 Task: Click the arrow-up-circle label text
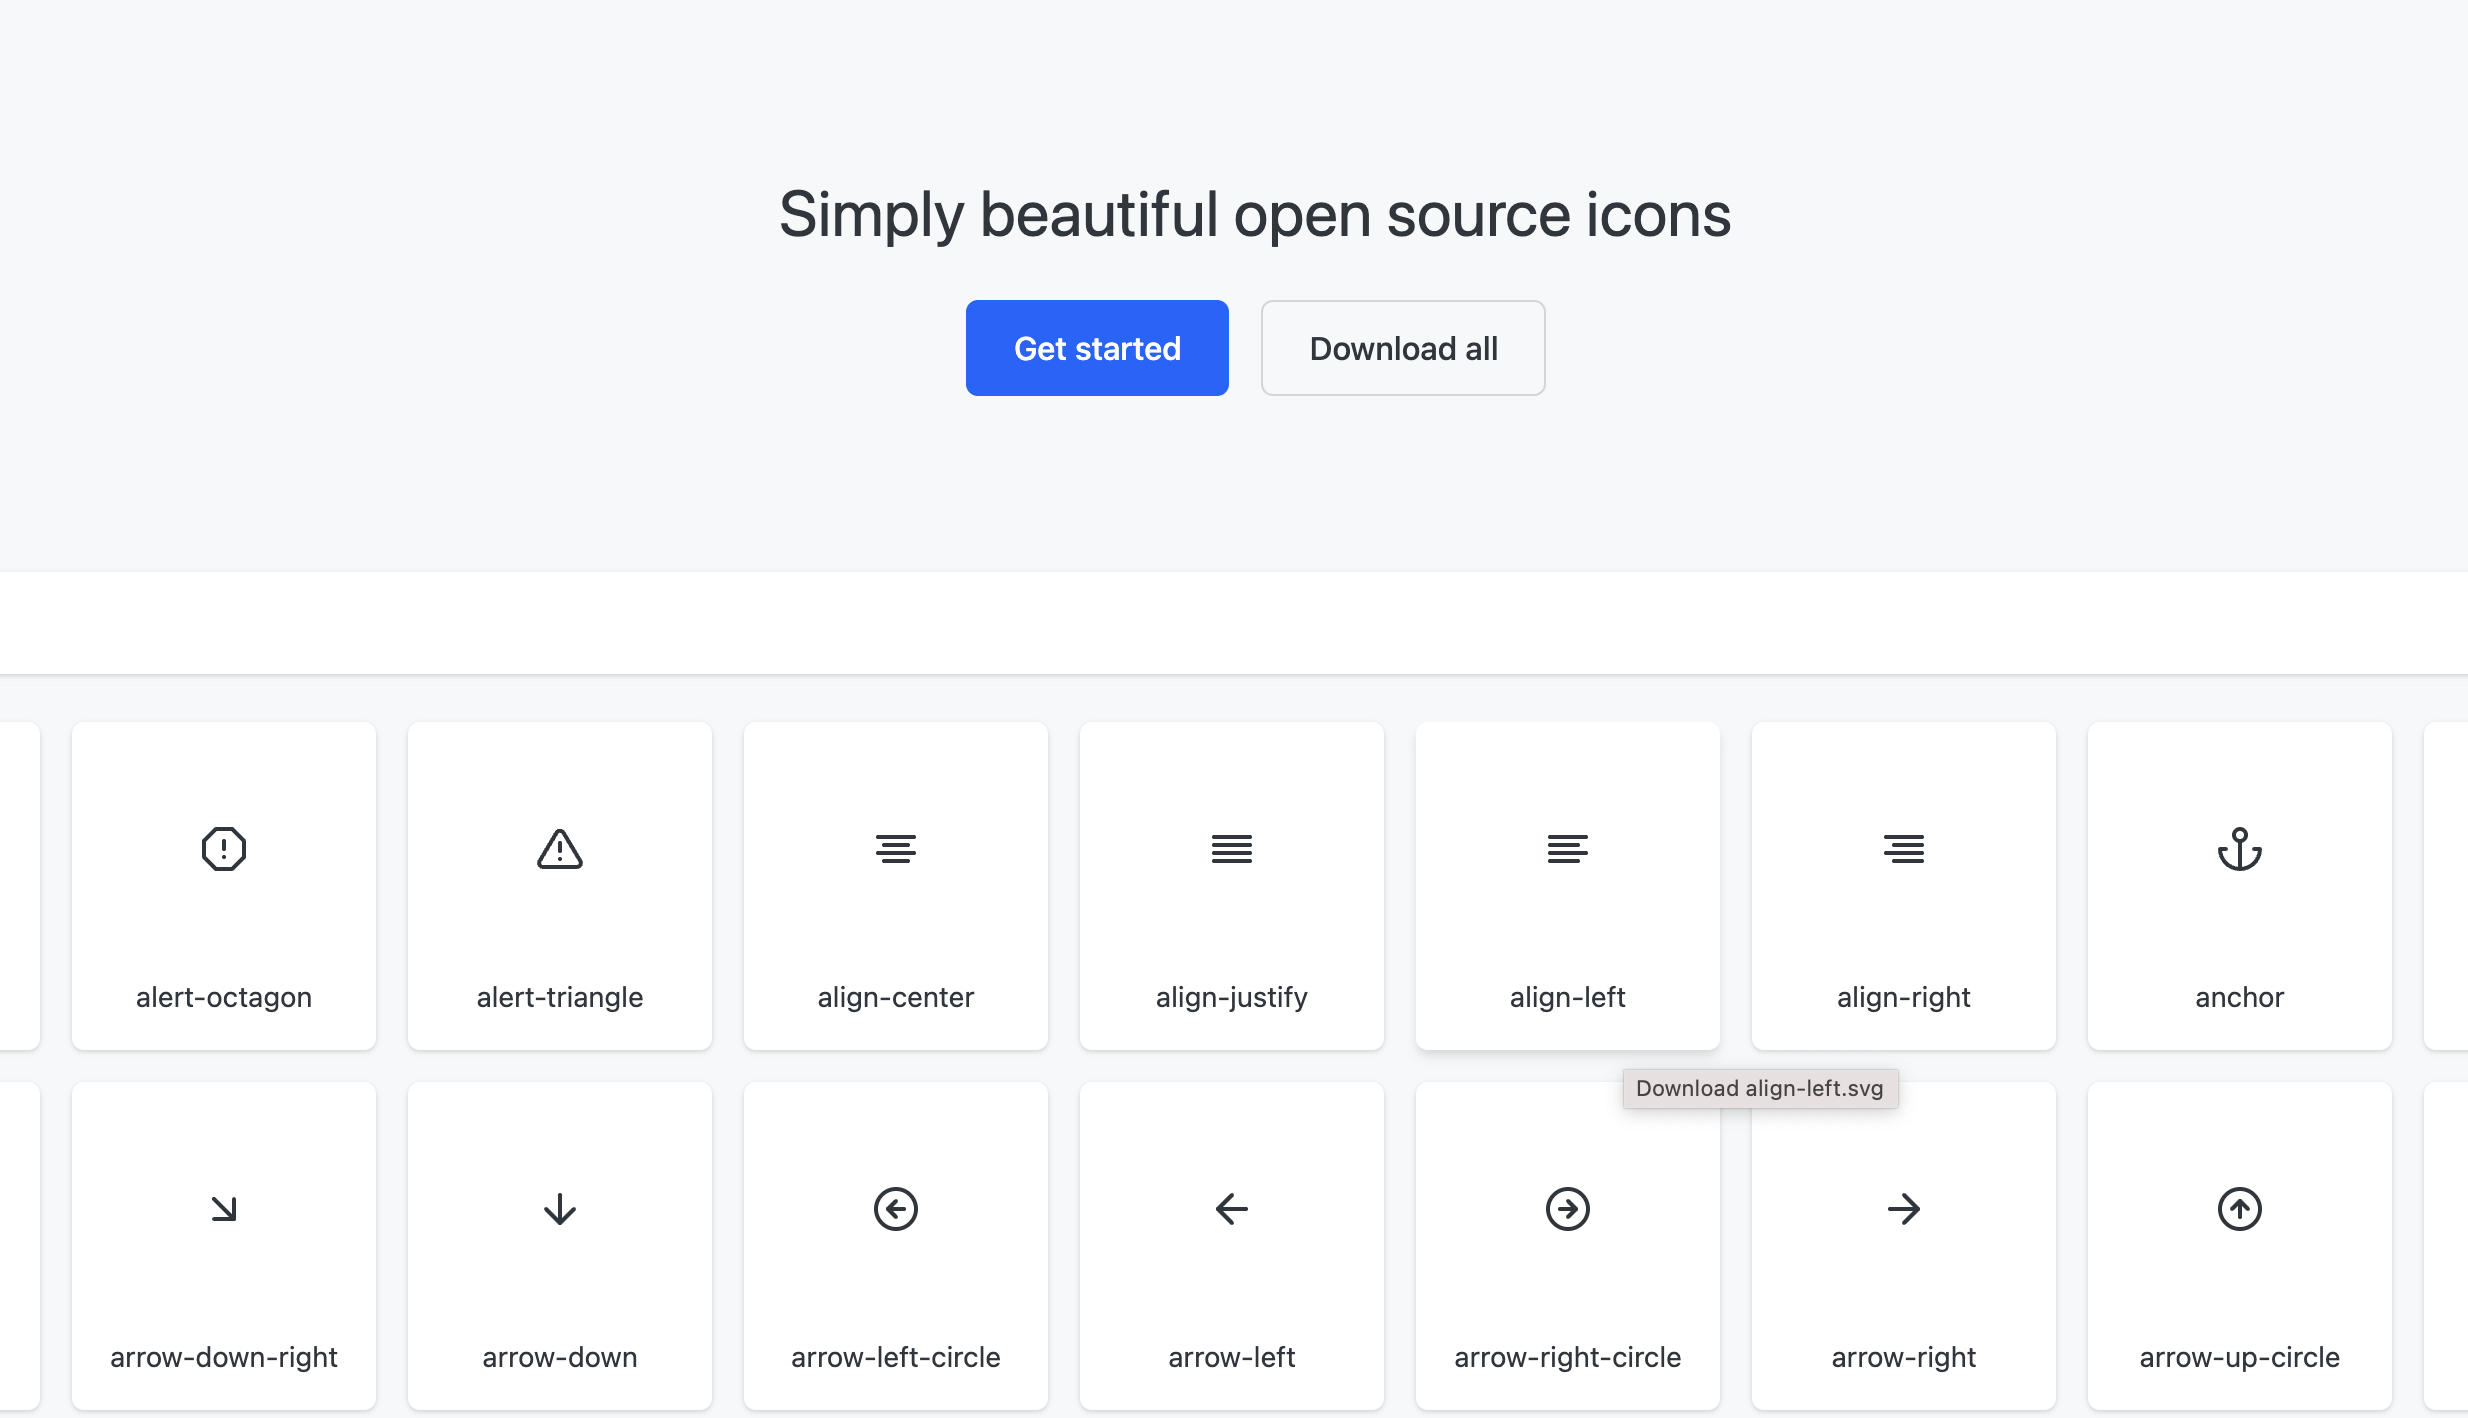coord(2240,1357)
